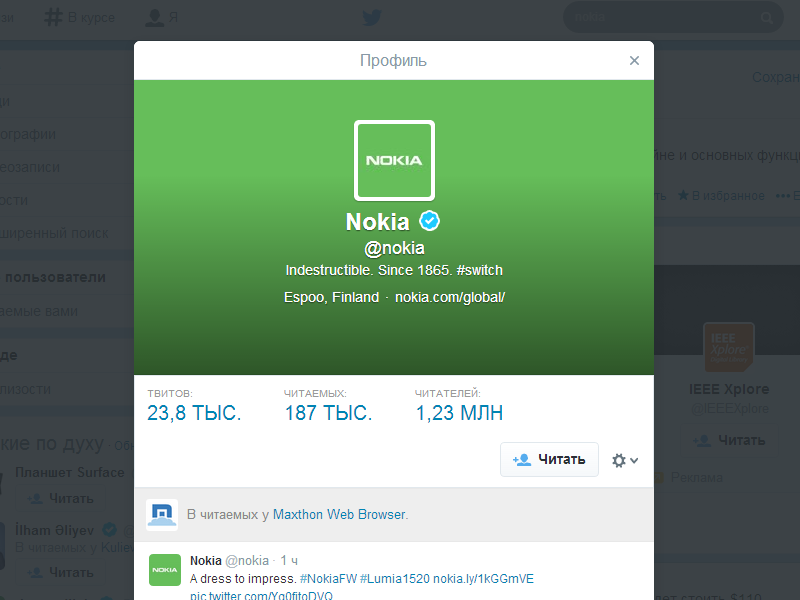Viewport: 800px width, 600px height.
Task: Click the IEEE Xplore name
Action: click(x=729, y=389)
